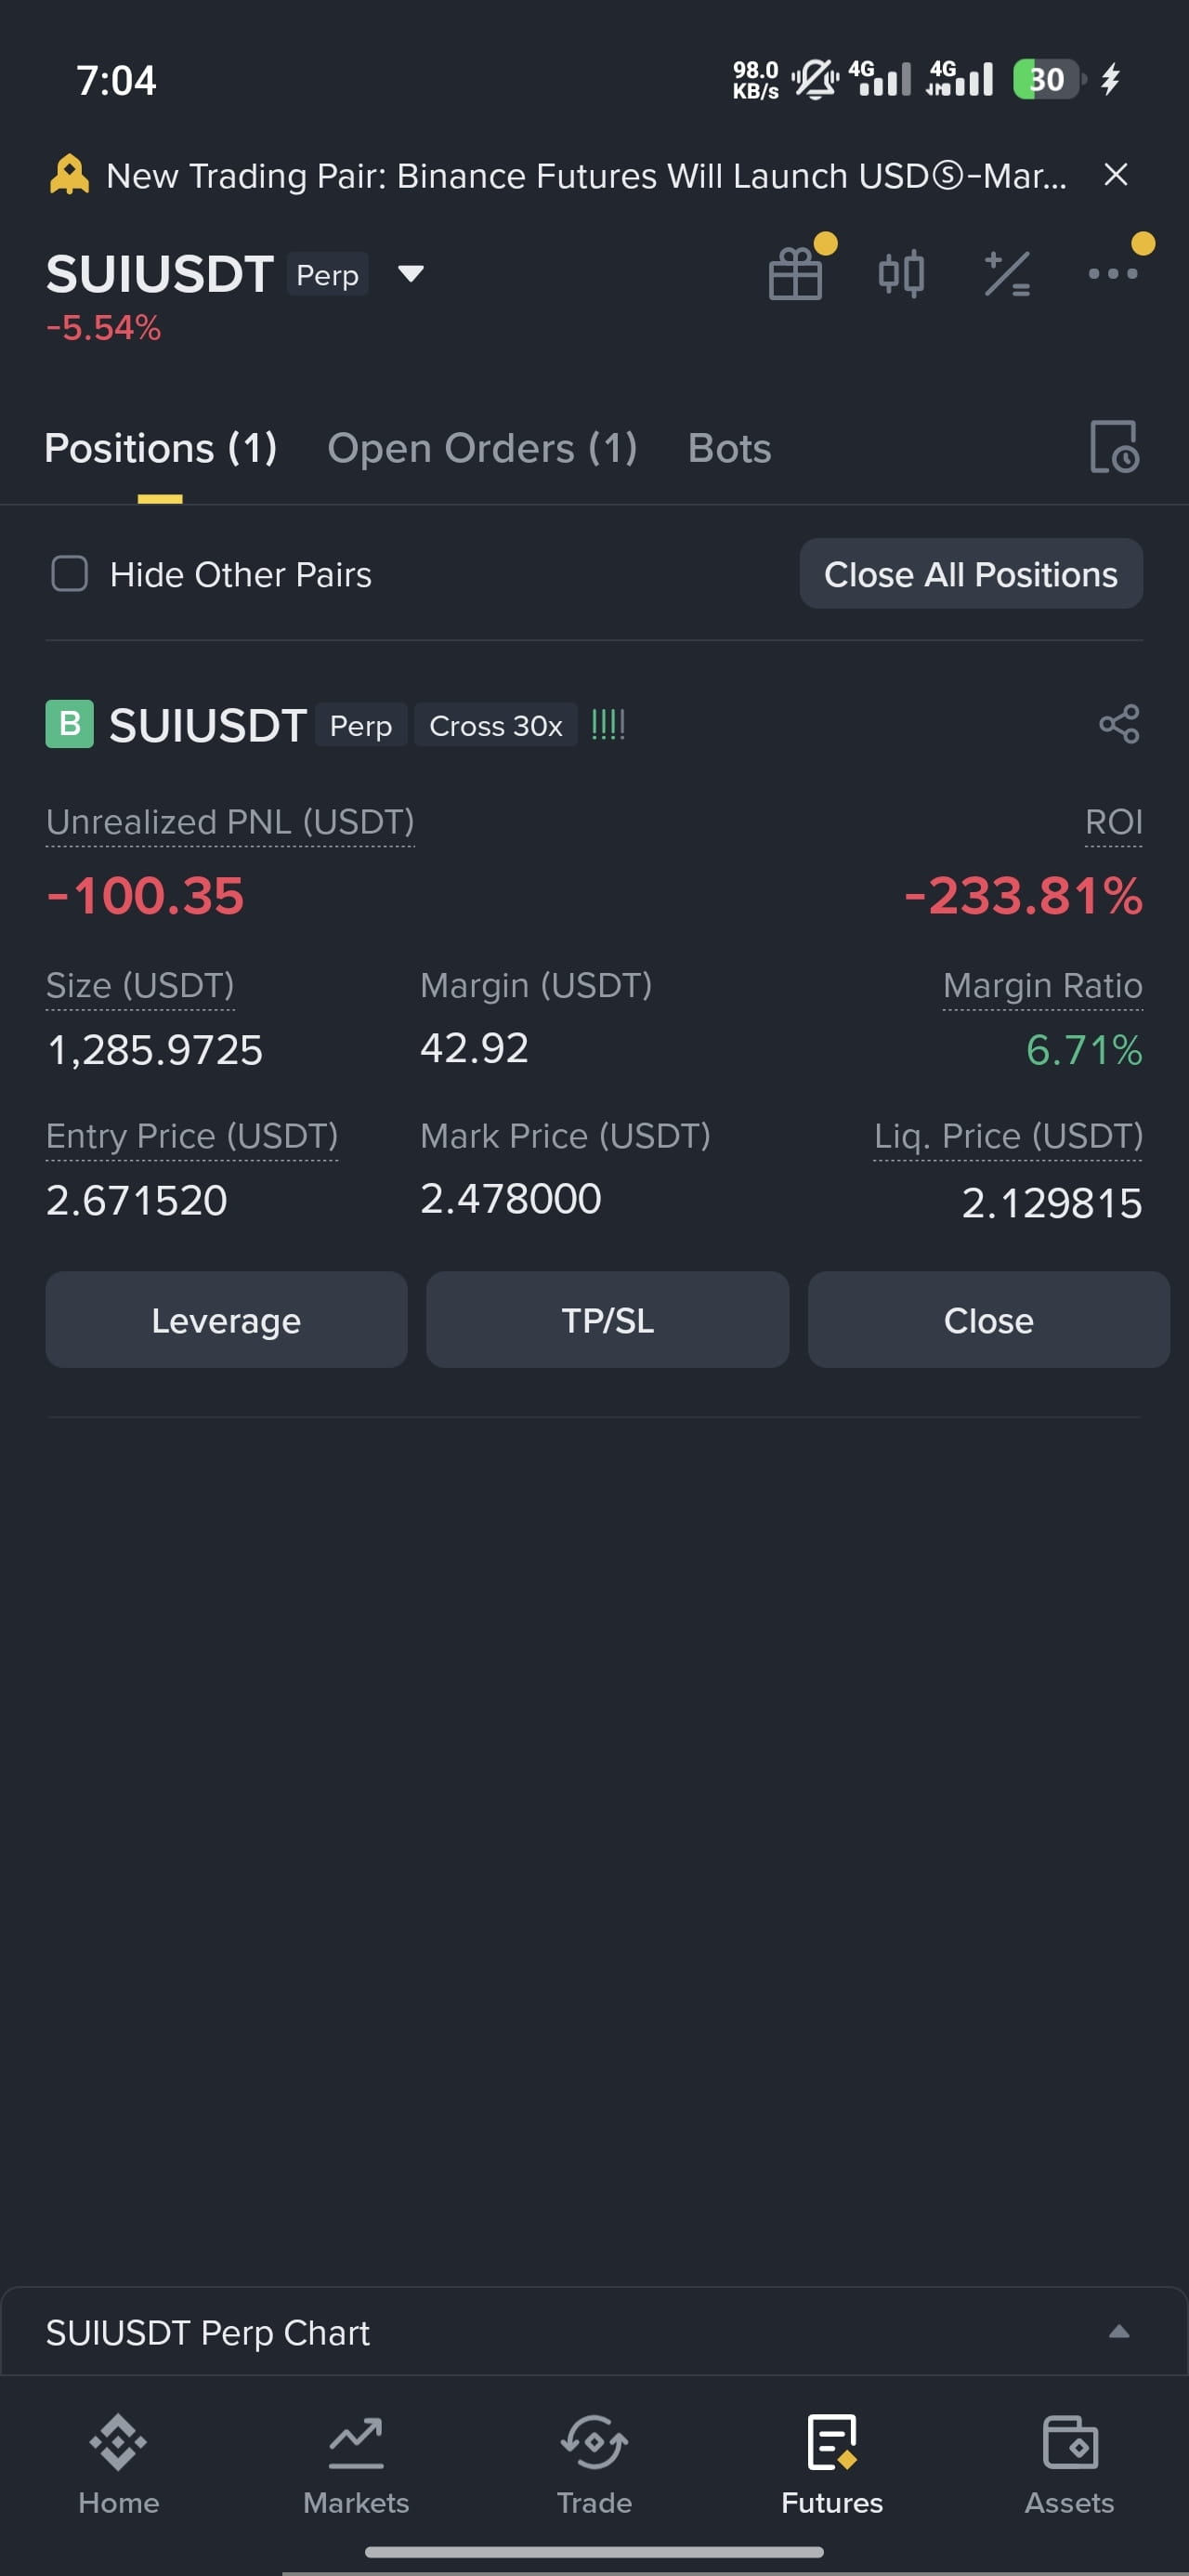Open the three-dot more options menu
The image size is (1189, 2576).
(x=1113, y=273)
